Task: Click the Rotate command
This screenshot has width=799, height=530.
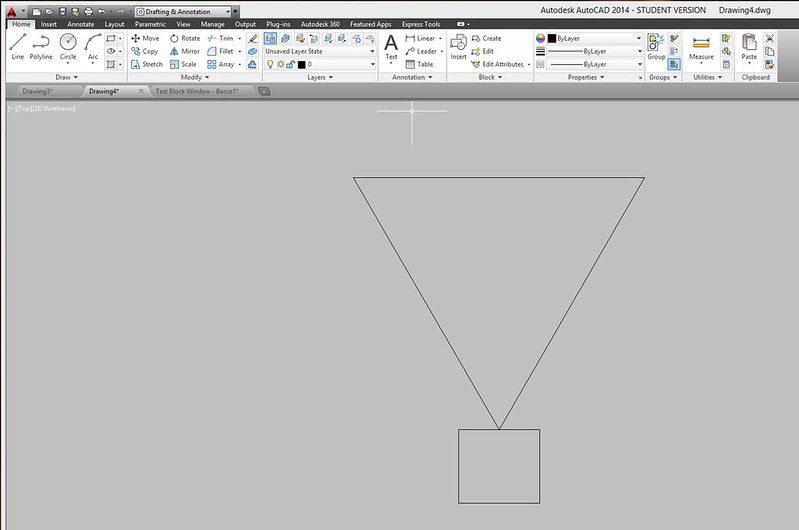Action: (185, 38)
